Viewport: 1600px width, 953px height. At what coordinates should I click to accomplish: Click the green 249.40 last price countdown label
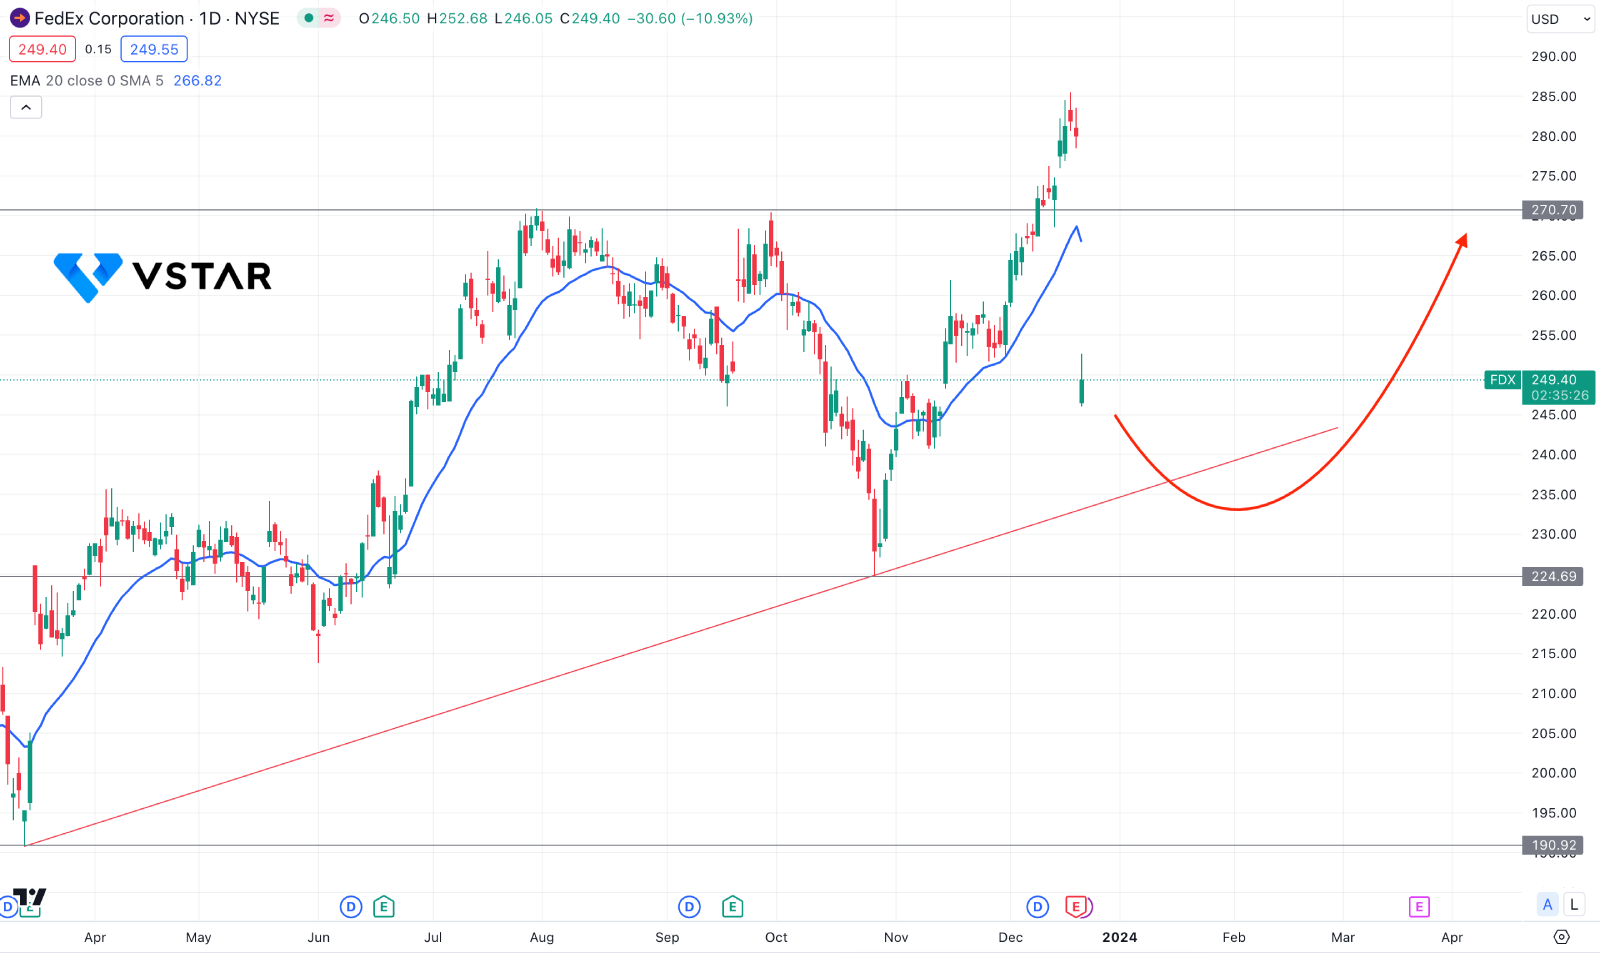click(x=1559, y=387)
